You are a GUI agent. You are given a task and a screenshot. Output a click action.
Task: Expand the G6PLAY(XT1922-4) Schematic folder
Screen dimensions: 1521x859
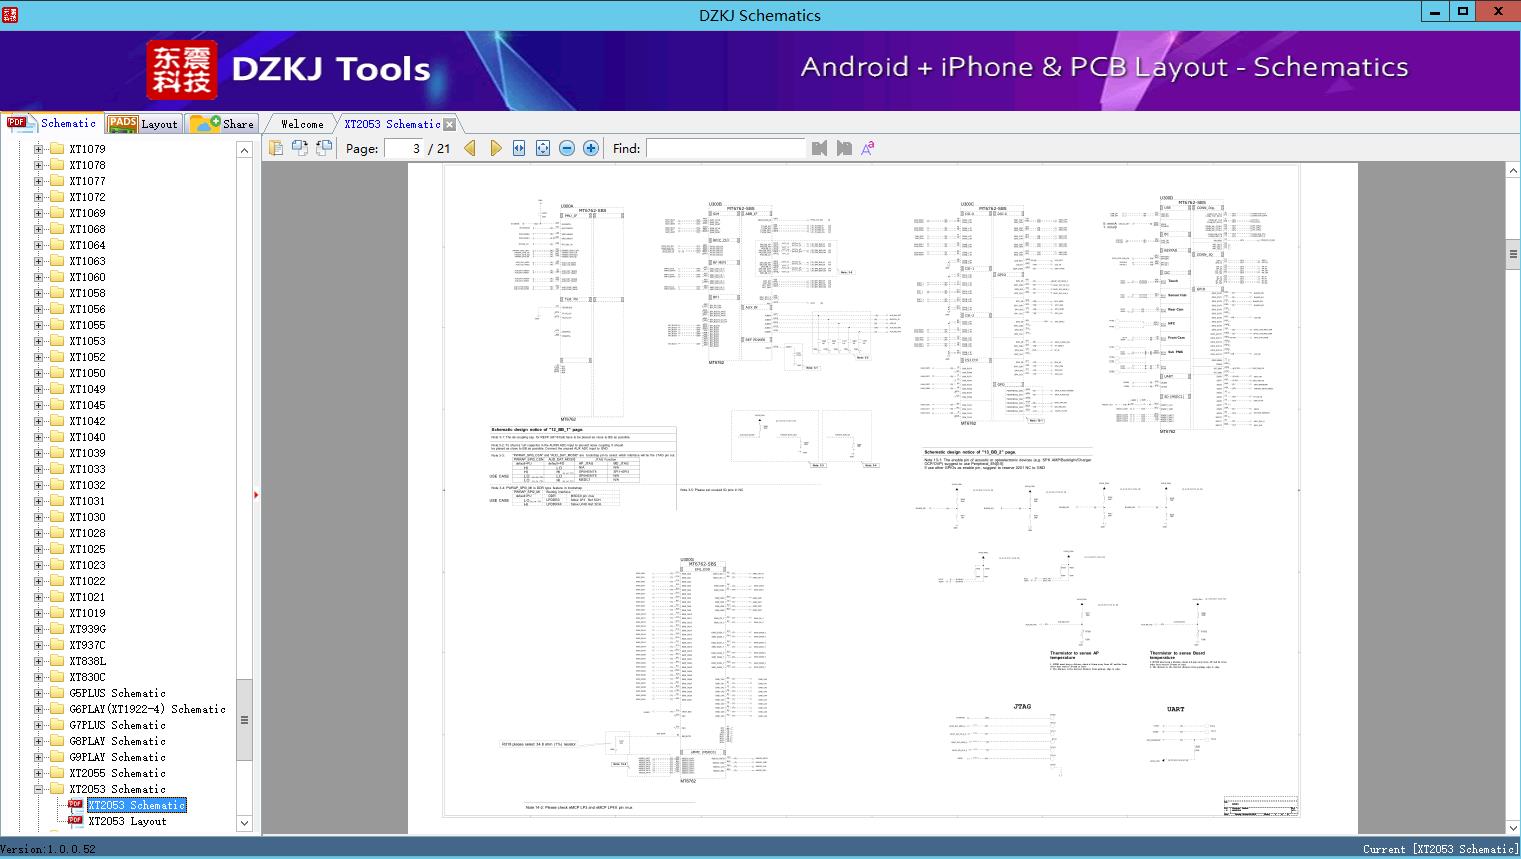click(39, 709)
